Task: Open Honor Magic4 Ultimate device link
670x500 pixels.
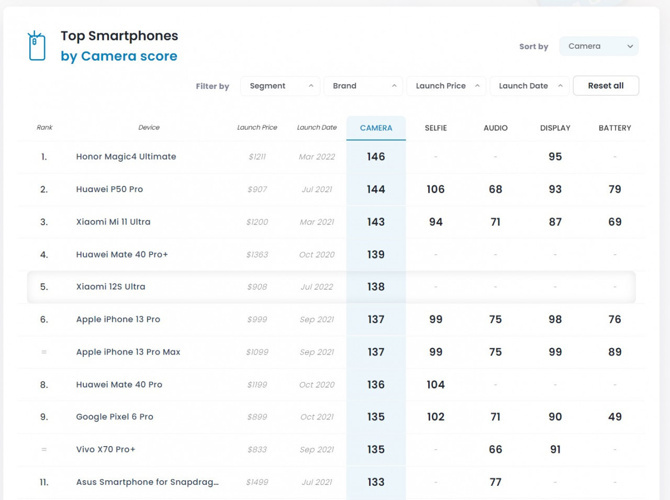Action: 126,157
